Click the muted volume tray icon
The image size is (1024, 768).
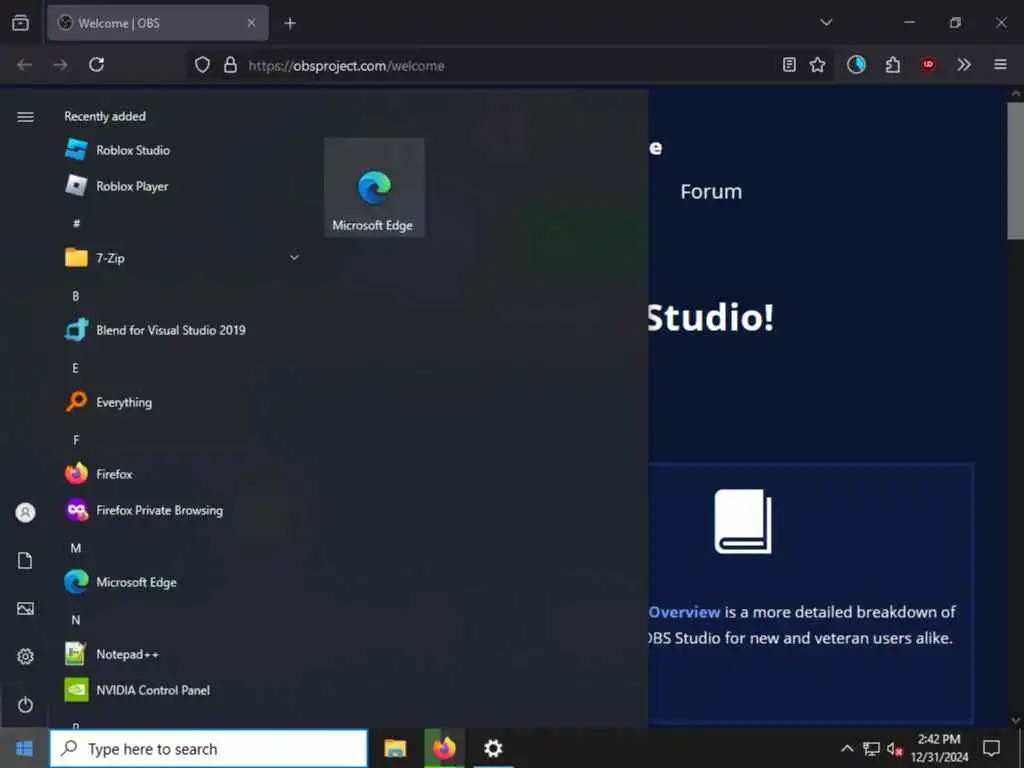895,749
